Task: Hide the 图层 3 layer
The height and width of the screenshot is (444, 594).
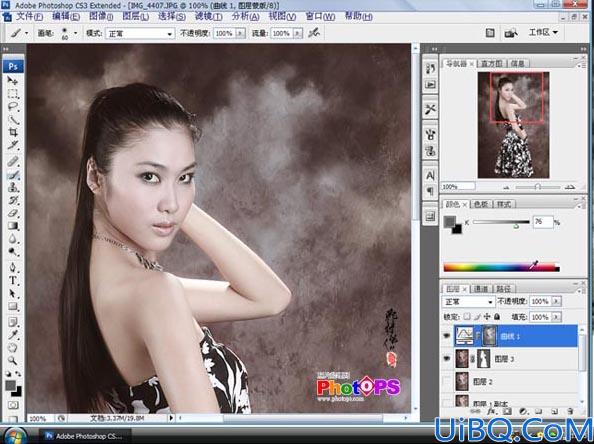Action: click(x=447, y=358)
